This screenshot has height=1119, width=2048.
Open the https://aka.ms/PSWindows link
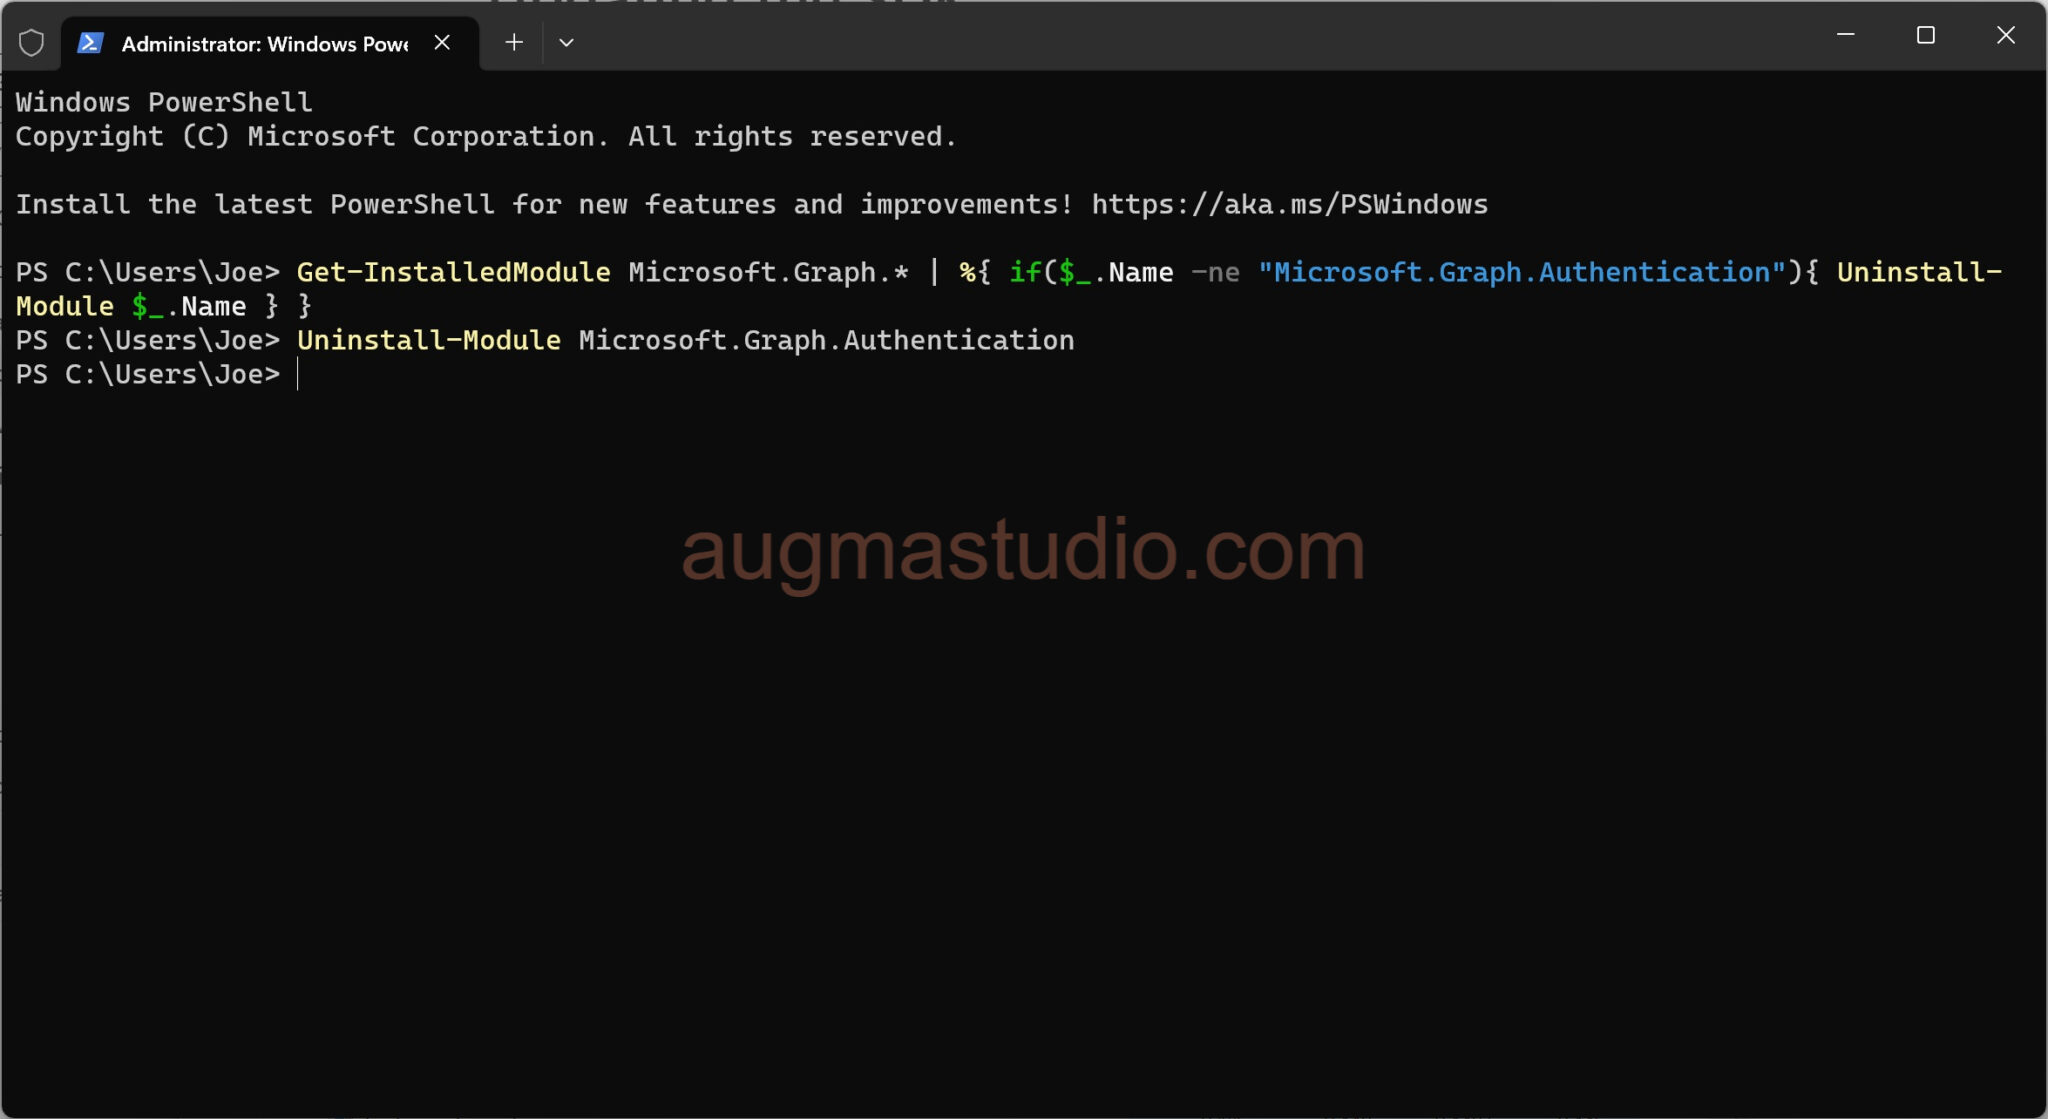click(1288, 203)
